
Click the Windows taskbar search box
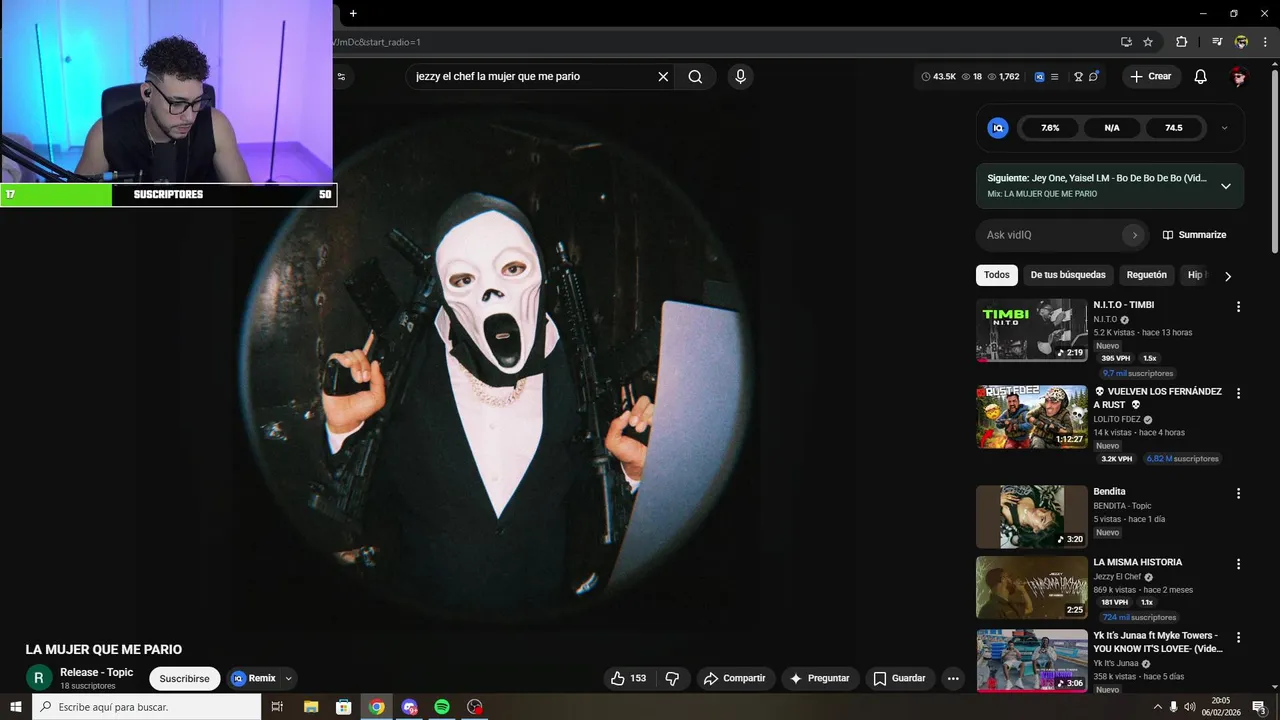tap(147, 707)
